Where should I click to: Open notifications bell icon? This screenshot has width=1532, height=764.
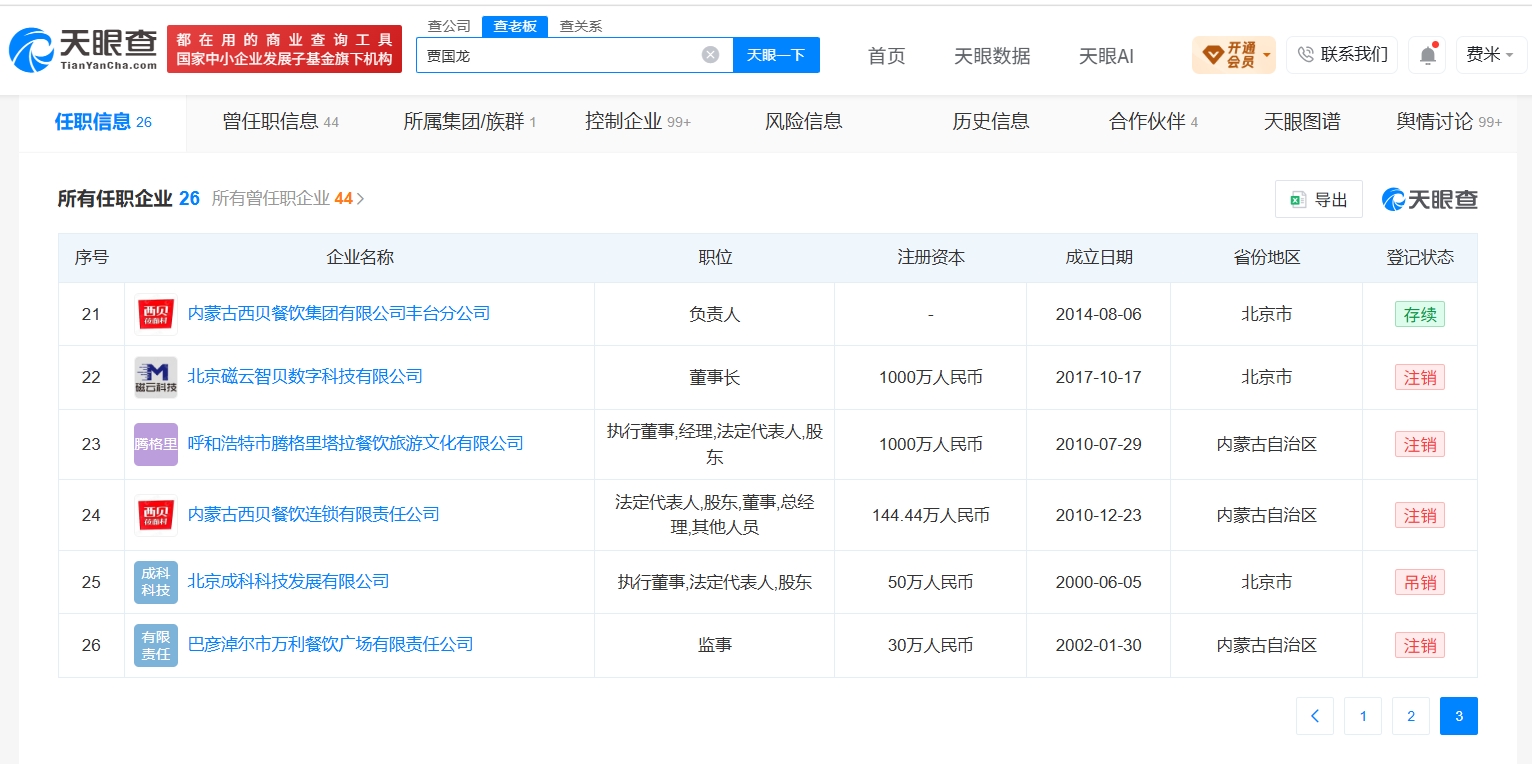[x=1427, y=55]
